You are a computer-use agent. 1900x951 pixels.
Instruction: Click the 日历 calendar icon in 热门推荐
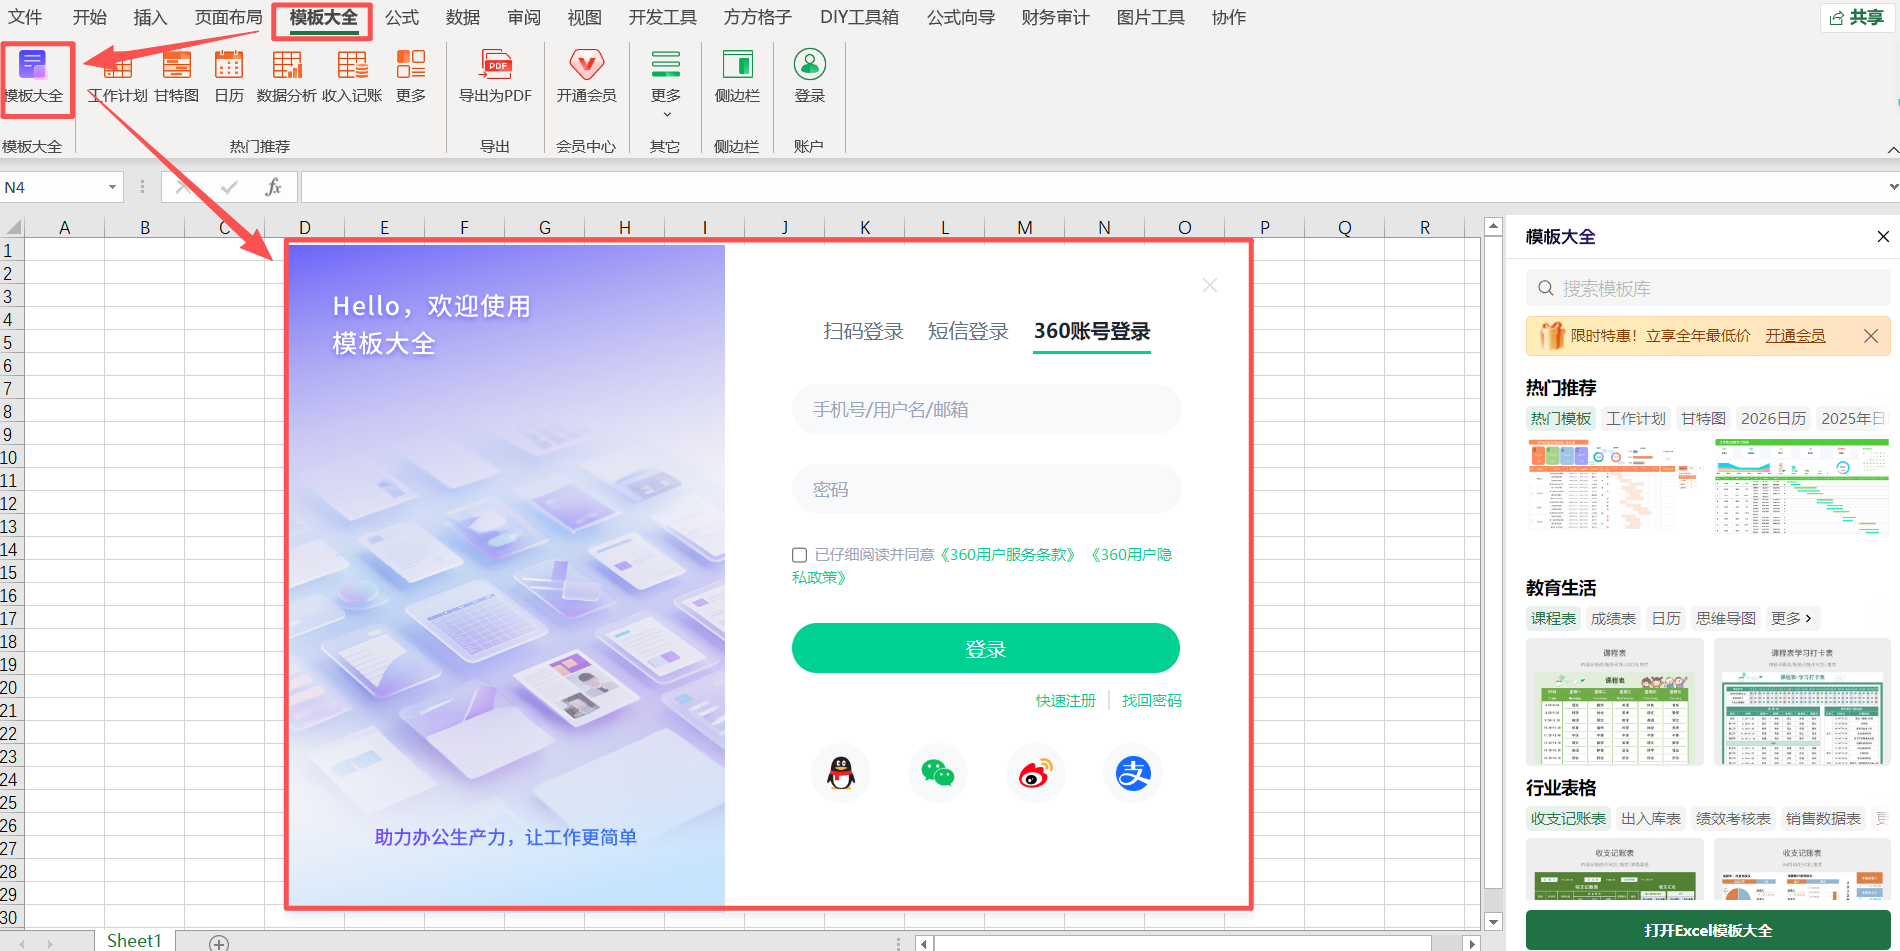click(229, 78)
